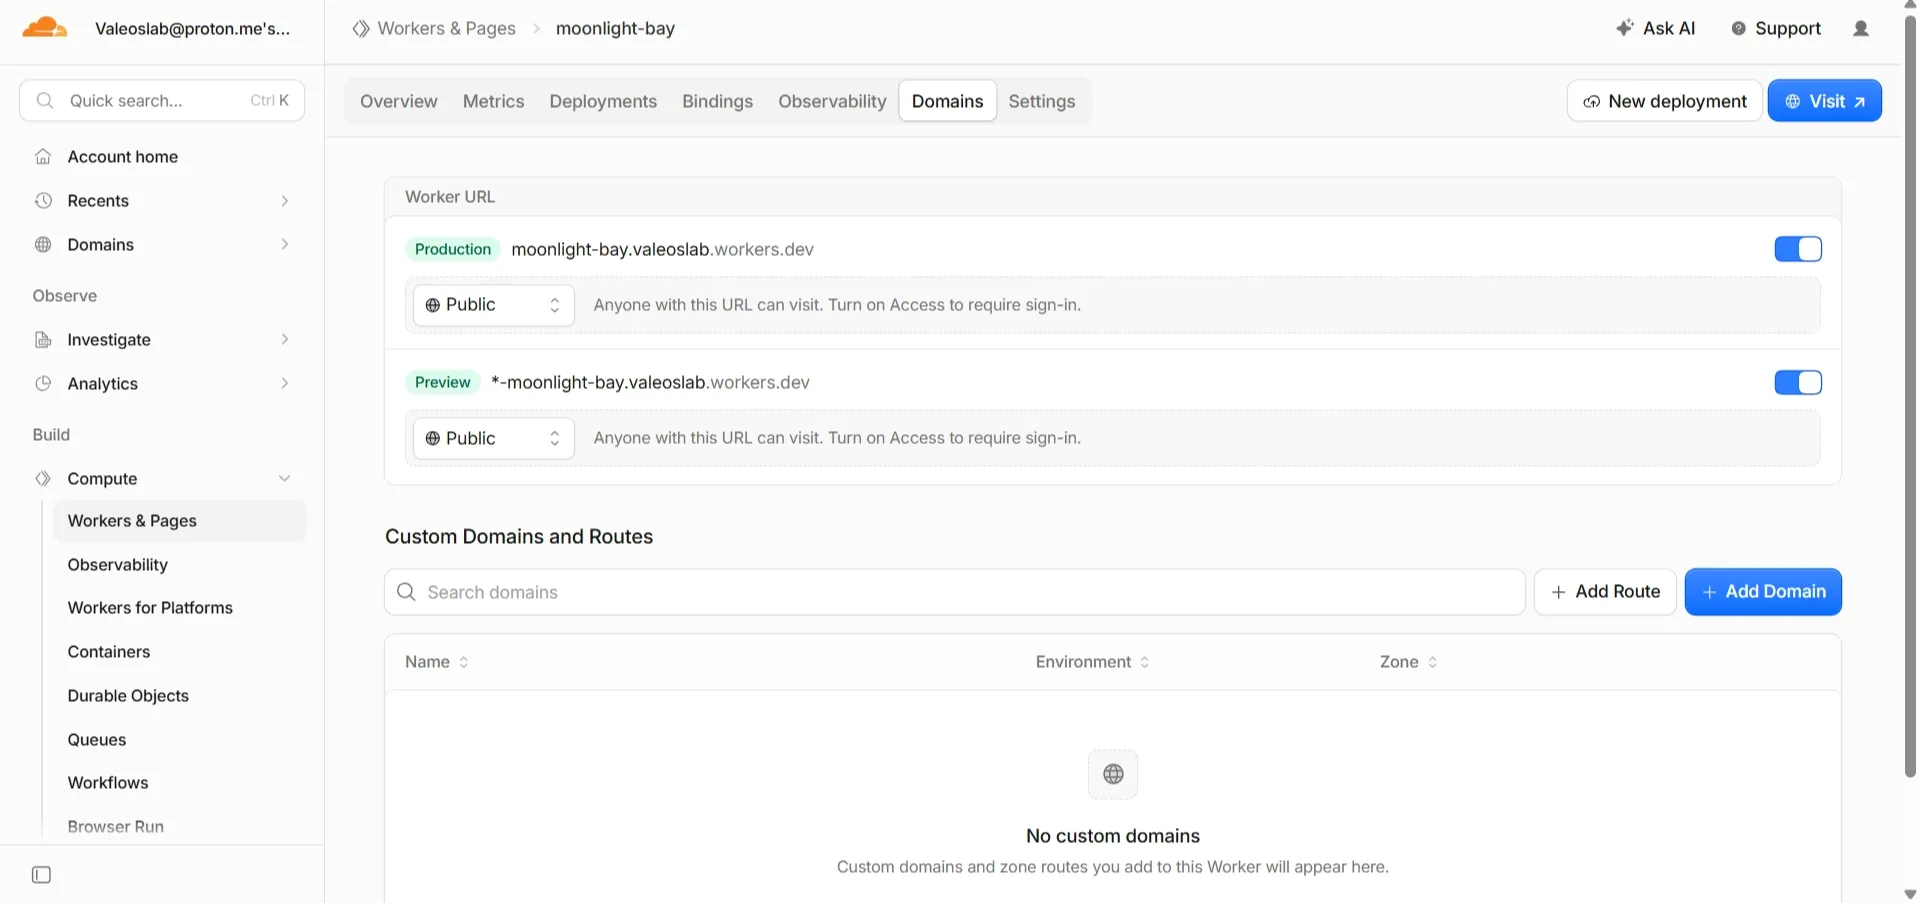This screenshot has width=1920, height=903.
Task: Expand the Analytics chevron
Action: (x=285, y=384)
